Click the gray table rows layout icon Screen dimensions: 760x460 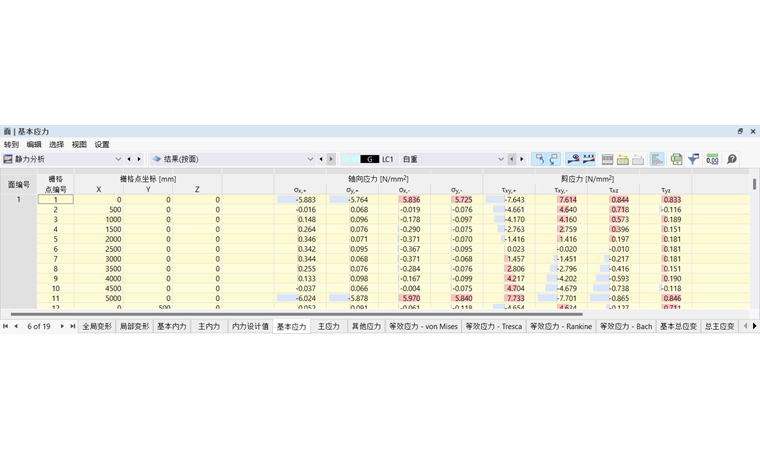click(607, 159)
